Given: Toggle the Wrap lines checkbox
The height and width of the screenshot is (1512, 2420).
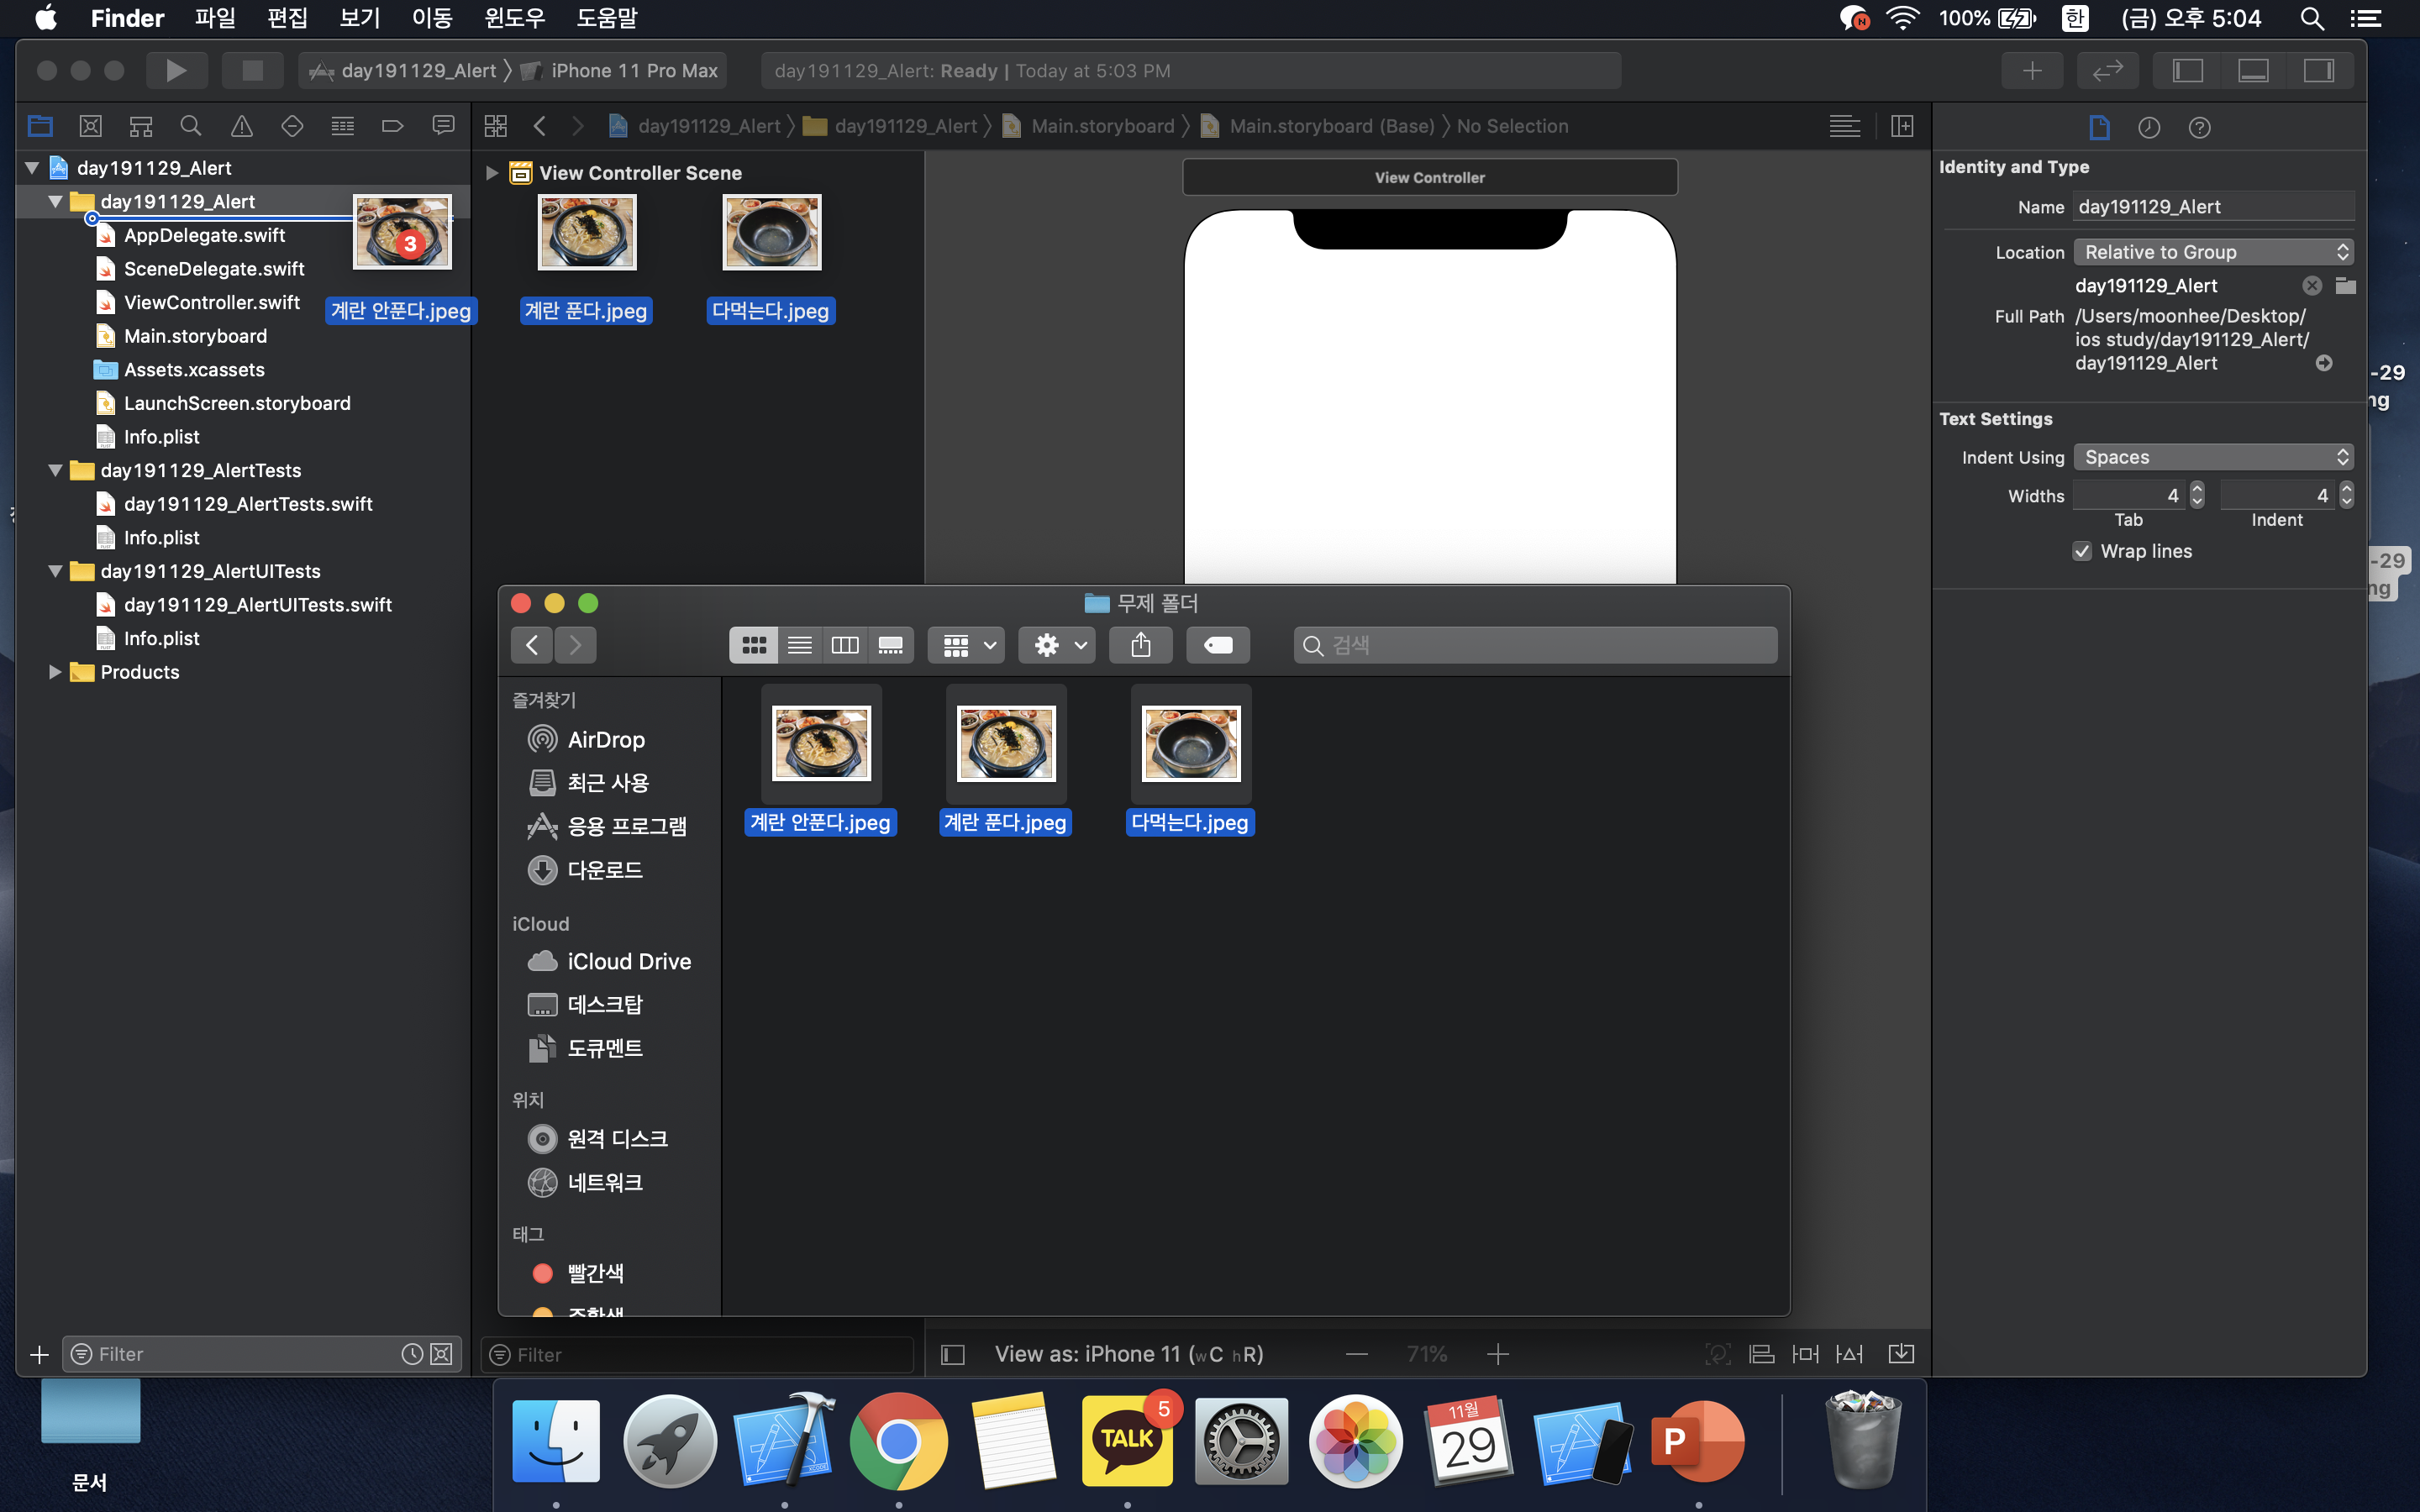Looking at the screenshot, I should (x=2082, y=551).
